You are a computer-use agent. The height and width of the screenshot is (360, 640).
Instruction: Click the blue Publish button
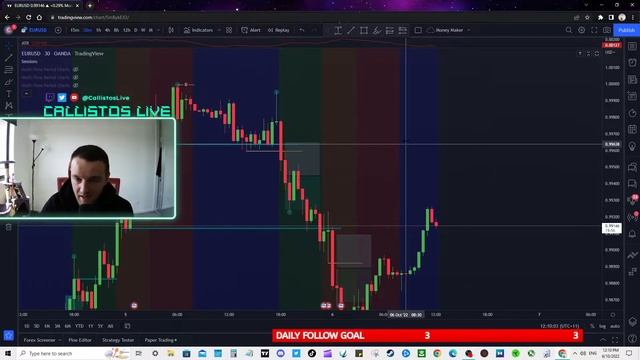tap(626, 30)
